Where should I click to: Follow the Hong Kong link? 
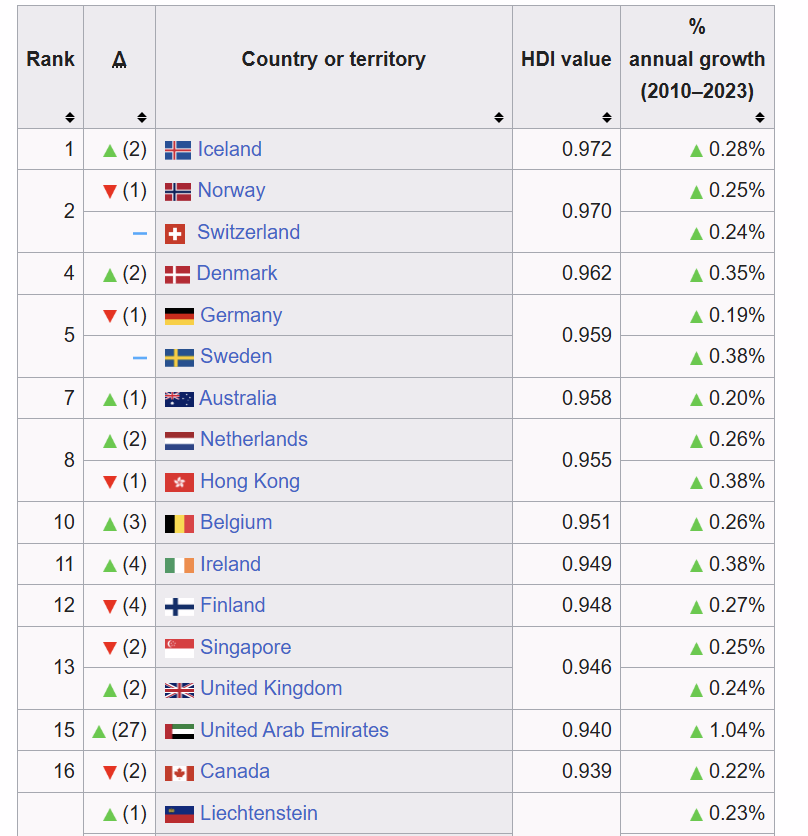coord(250,482)
